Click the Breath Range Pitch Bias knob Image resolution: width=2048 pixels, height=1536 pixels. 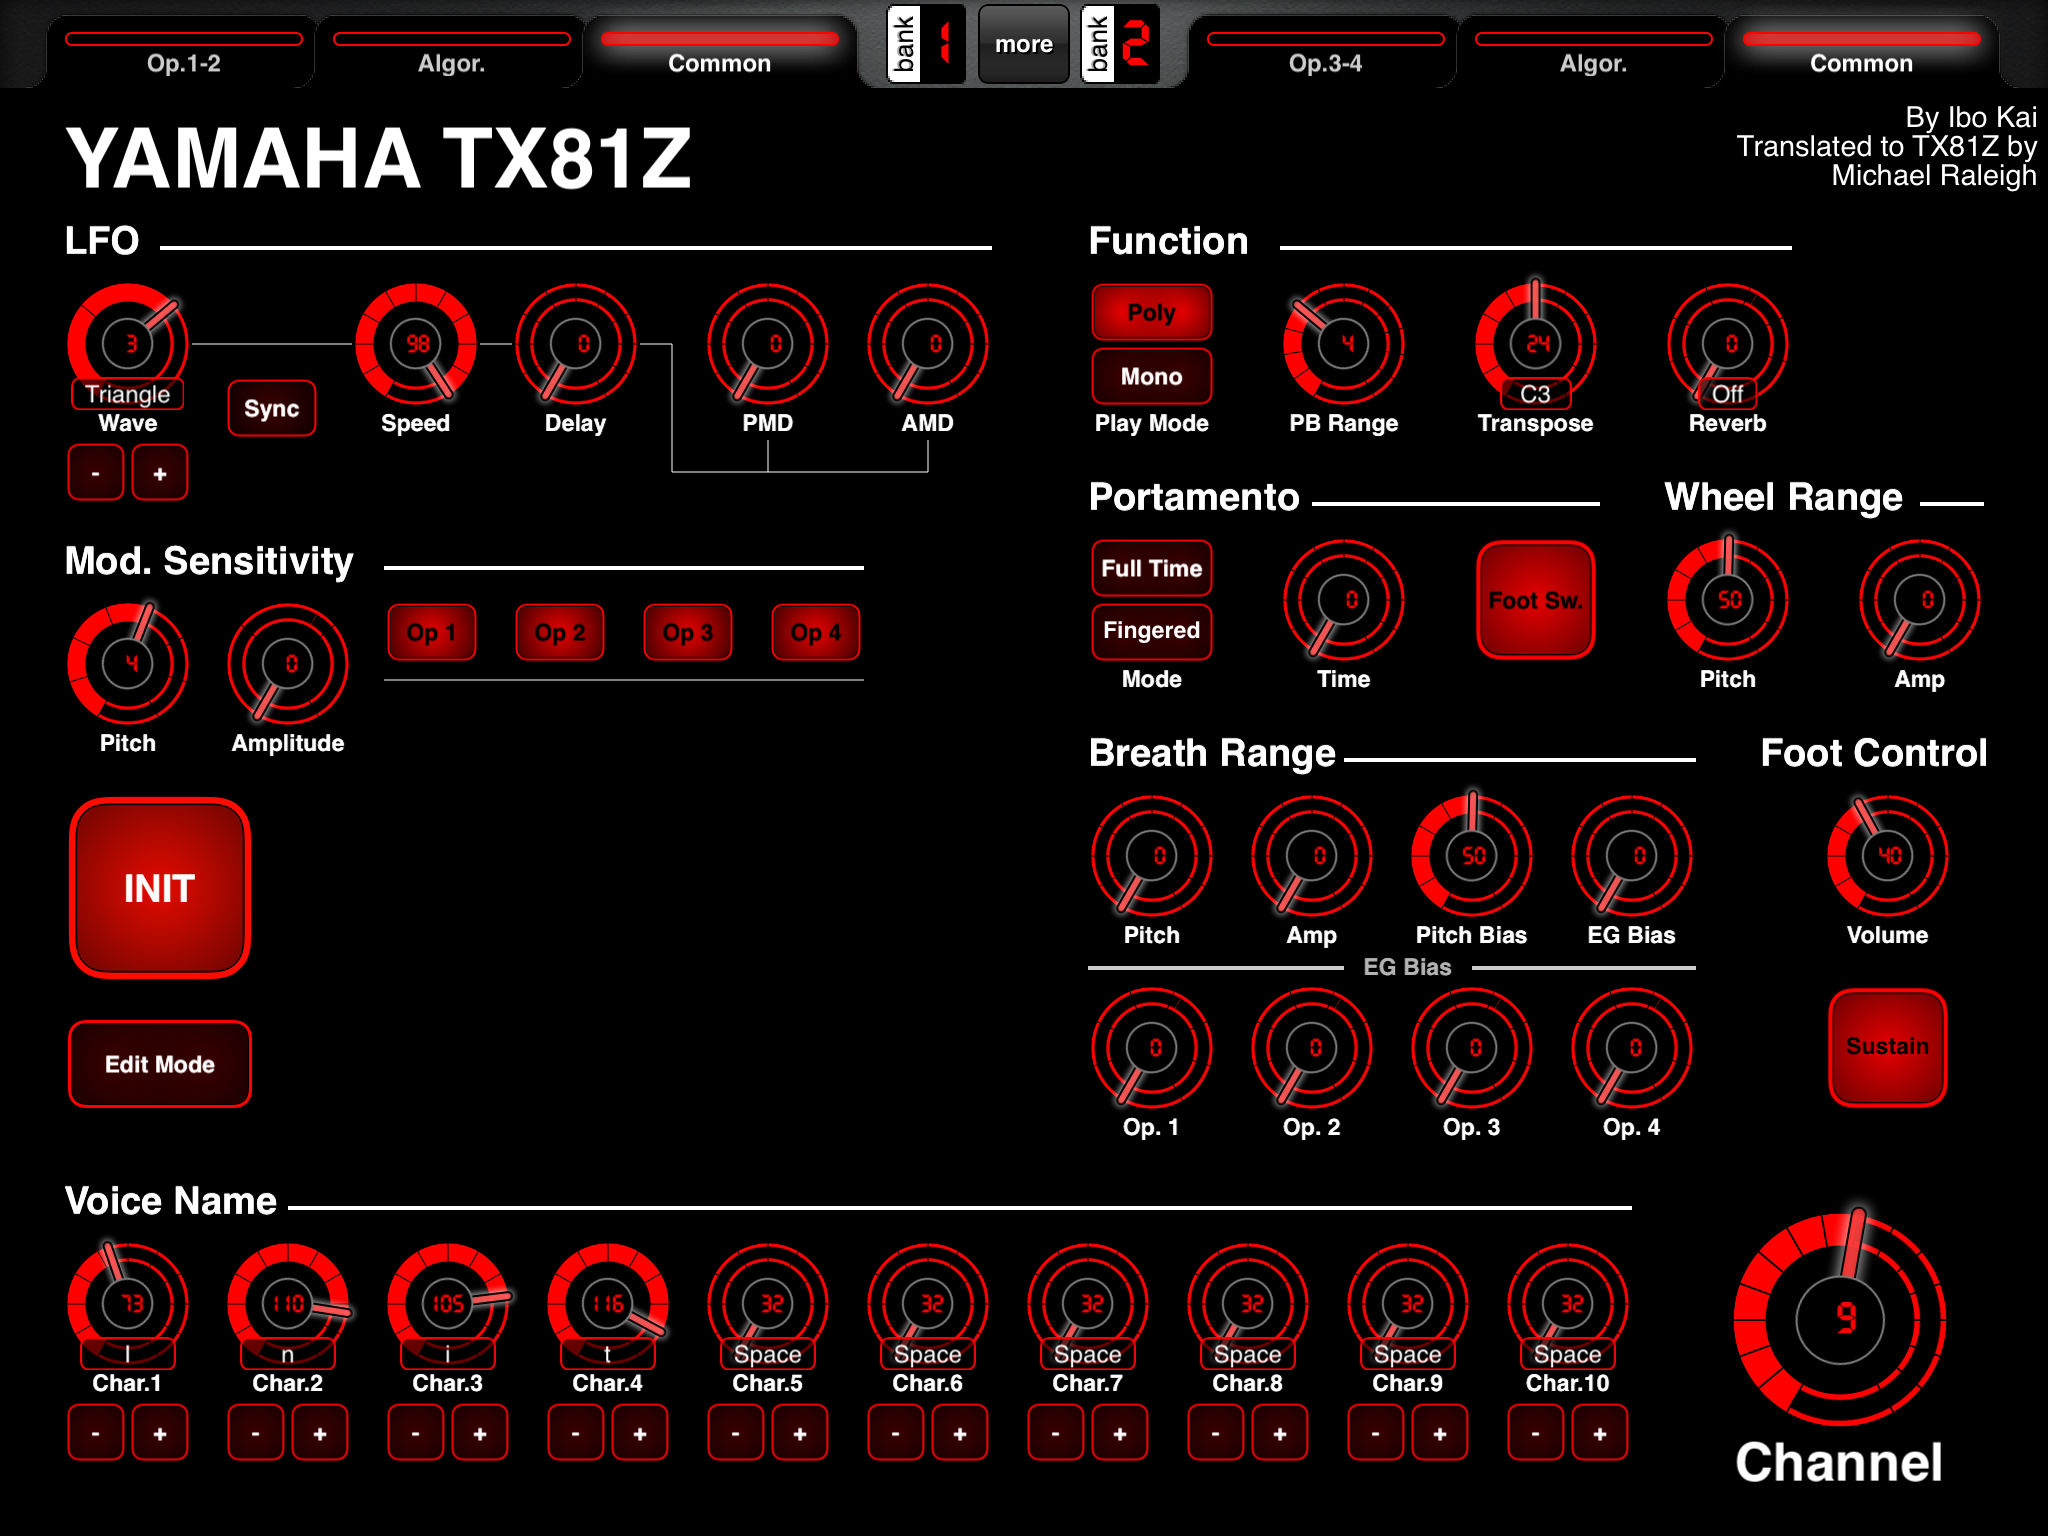pos(1472,856)
